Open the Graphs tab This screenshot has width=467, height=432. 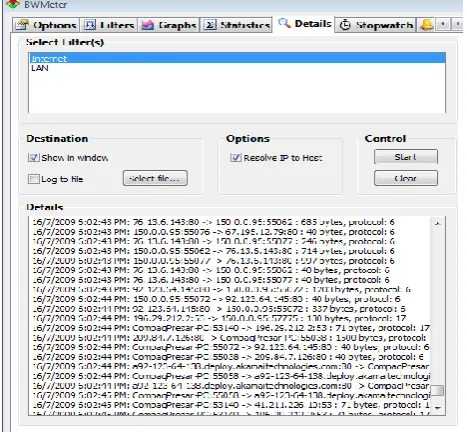(169, 25)
